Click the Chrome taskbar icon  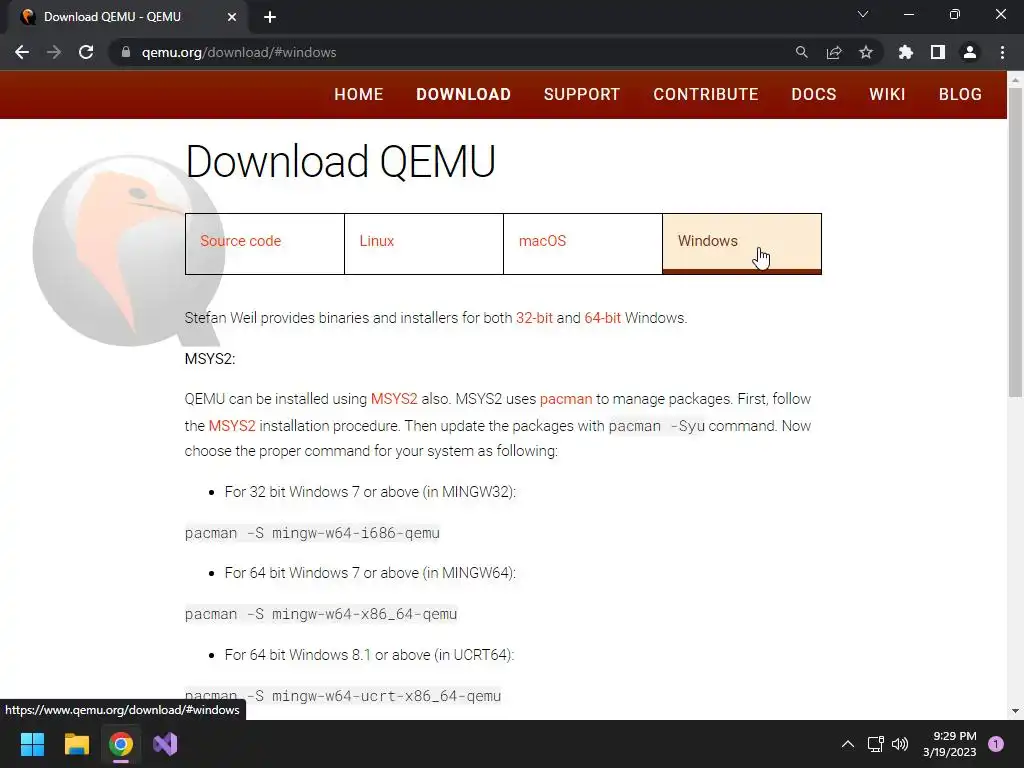coord(121,744)
